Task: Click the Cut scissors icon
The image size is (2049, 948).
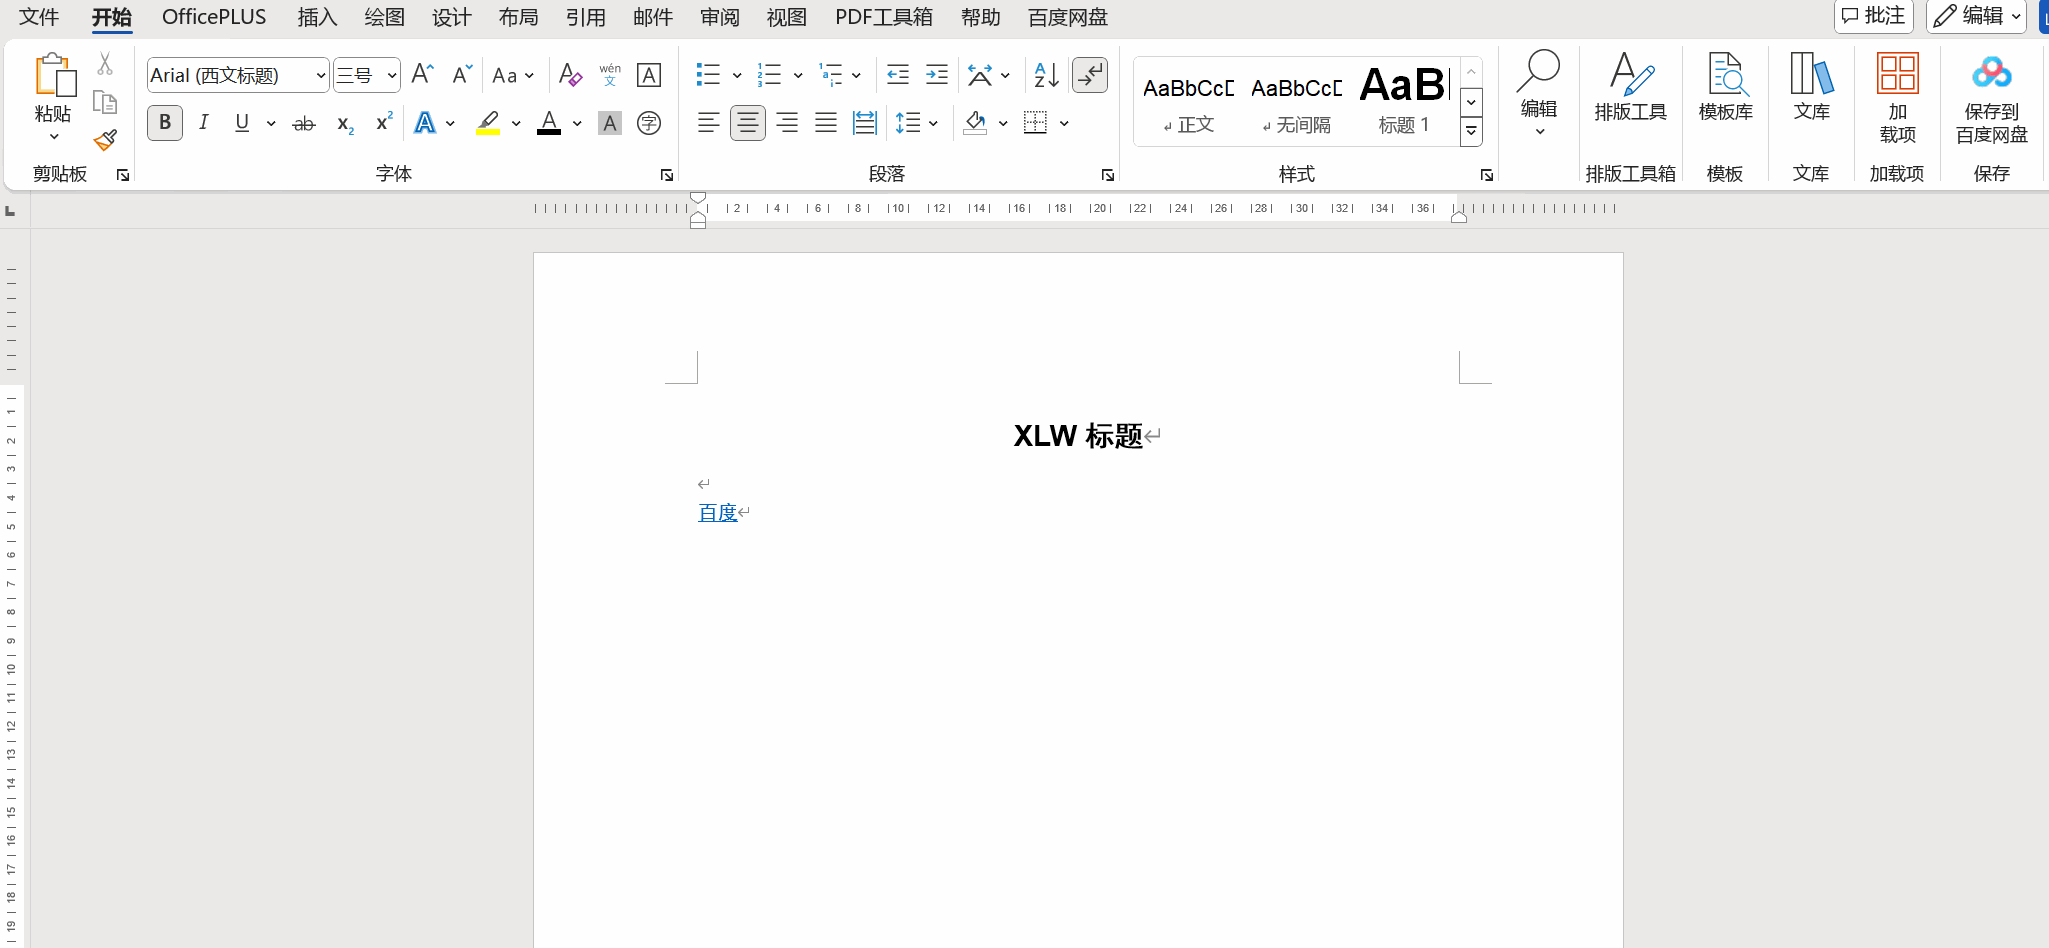Action: pos(105,65)
